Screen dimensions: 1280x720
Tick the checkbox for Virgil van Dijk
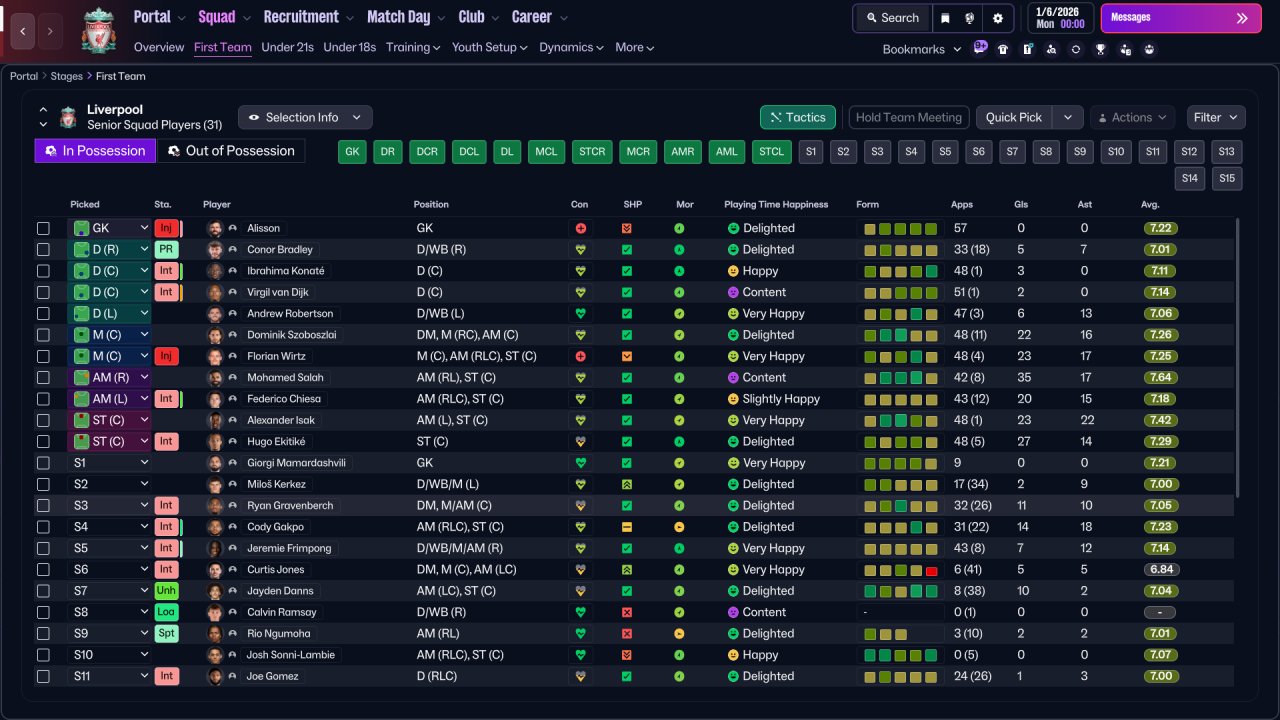[43, 292]
